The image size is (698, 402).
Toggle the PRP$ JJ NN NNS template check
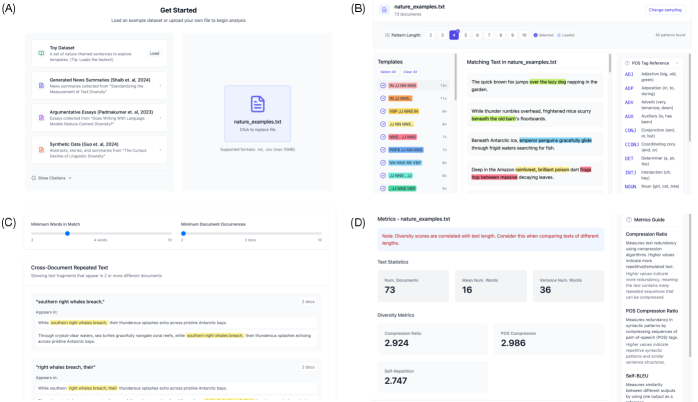(x=383, y=150)
